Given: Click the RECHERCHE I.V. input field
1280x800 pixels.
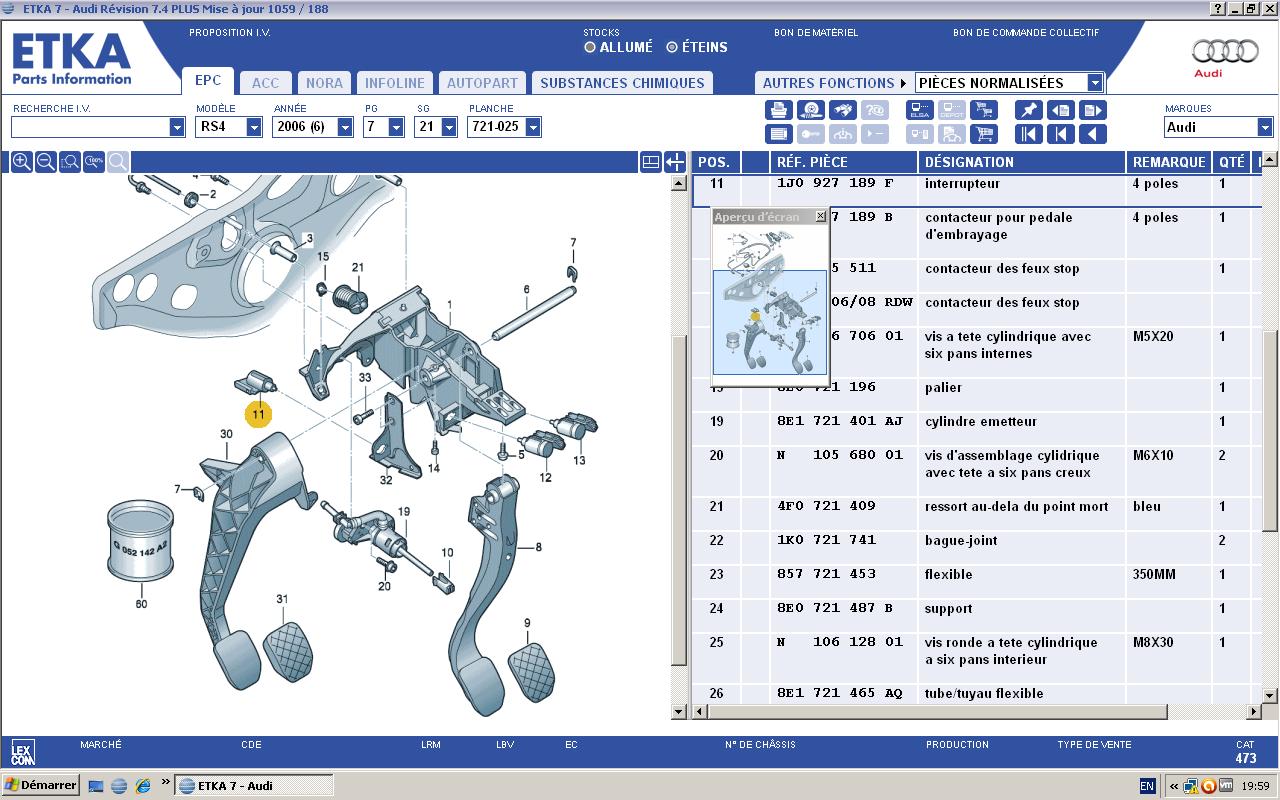Looking at the screenshot, I should (90, 127).
